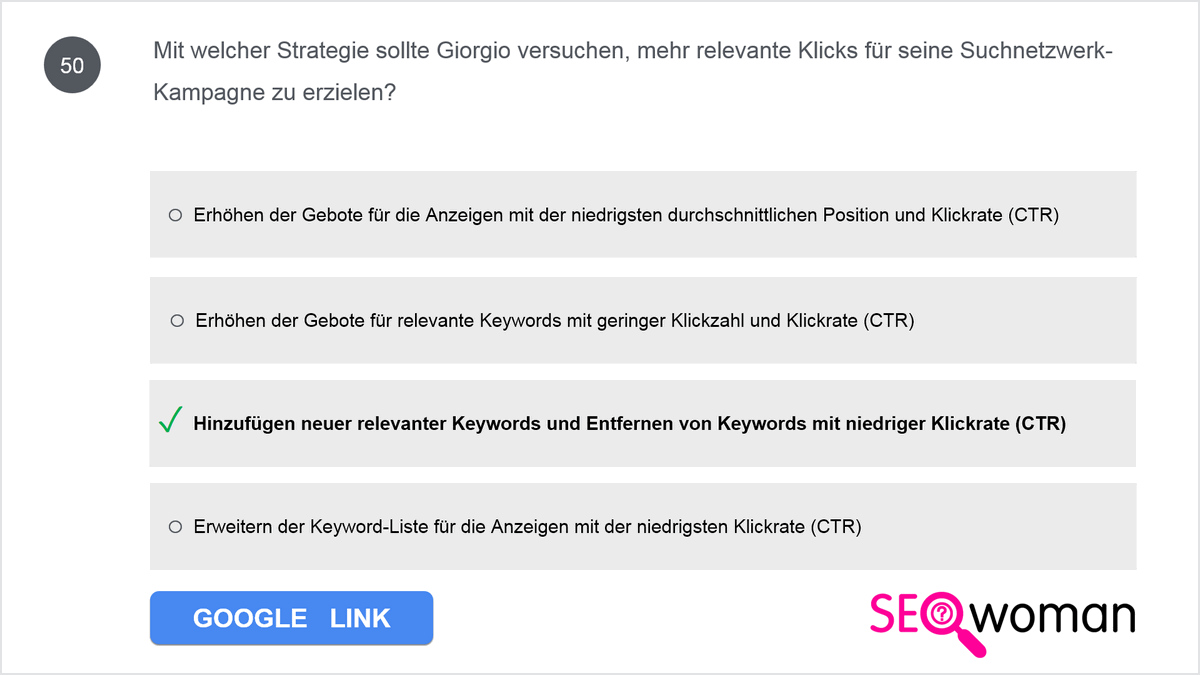Click the 'SE' letters in the logo
The image size is (1200, 675).
pyautogui.click(x=896, y=614)
